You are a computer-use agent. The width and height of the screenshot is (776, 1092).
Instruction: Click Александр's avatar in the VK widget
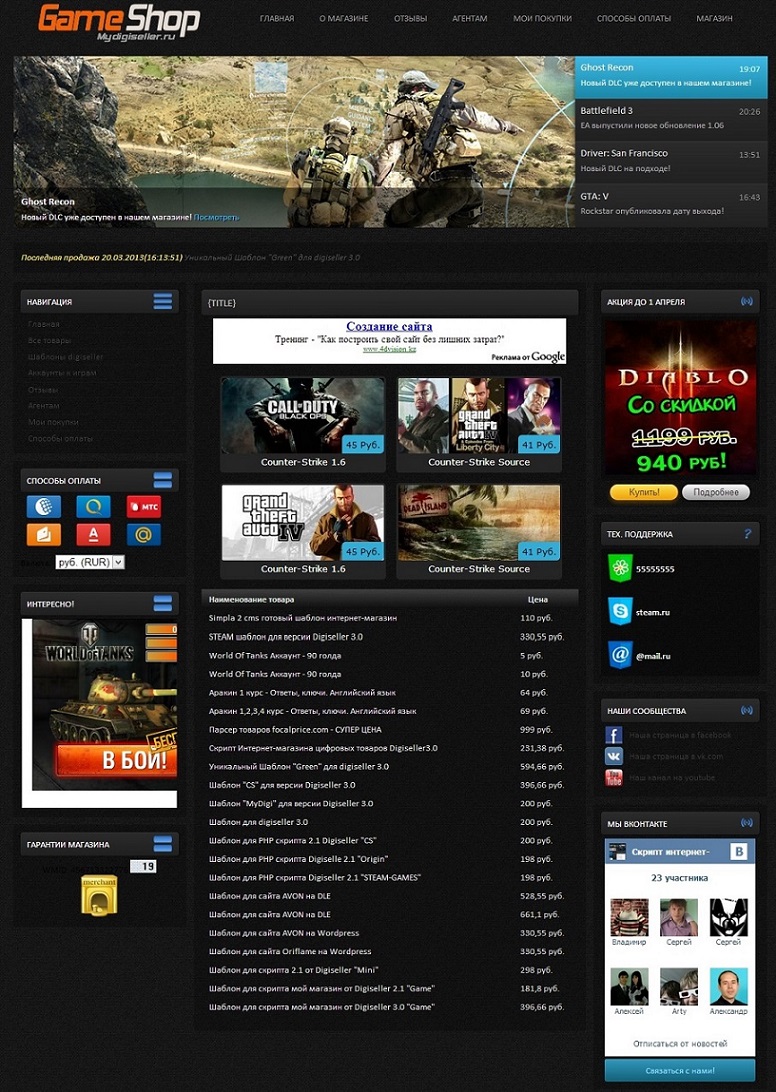pyautogui.click(x=729, y=986)
